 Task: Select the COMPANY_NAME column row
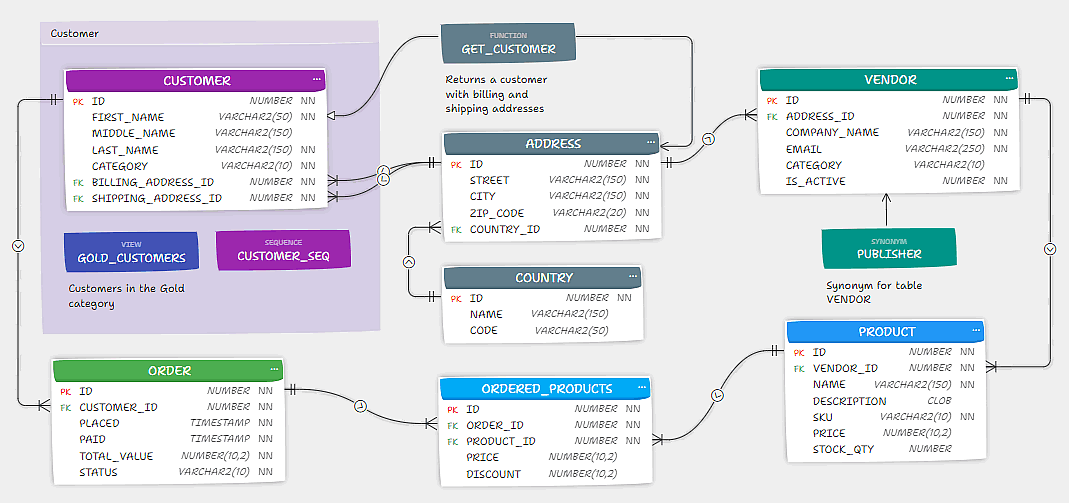(889, 132)
